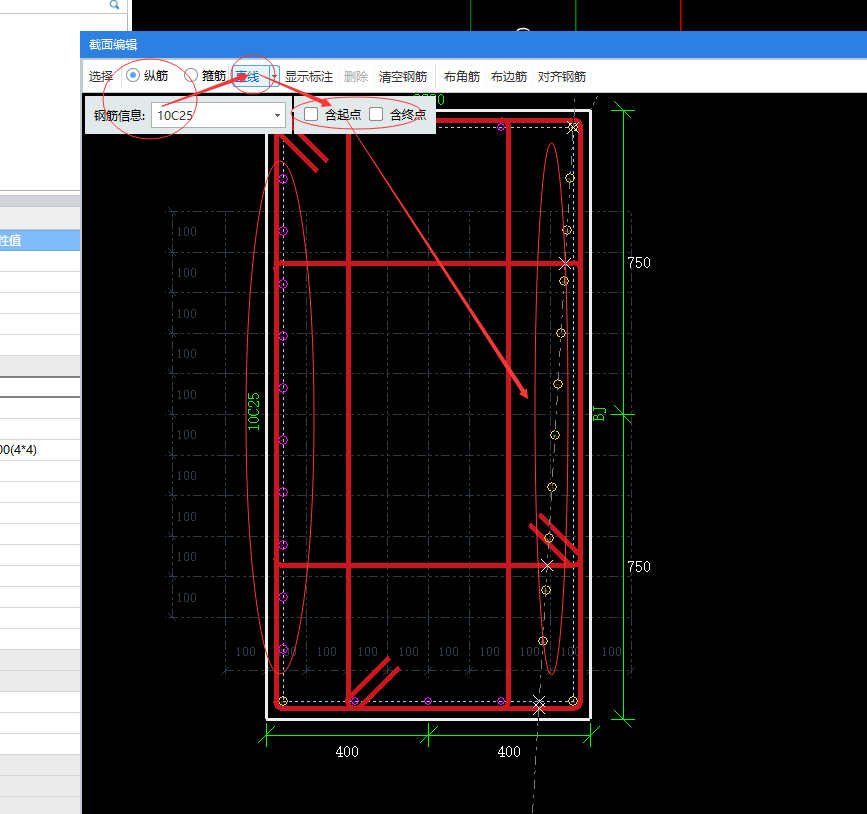Enable the 含起点 checkbox
The width and height of the screenshot is (867, 814).
[311, 114]
